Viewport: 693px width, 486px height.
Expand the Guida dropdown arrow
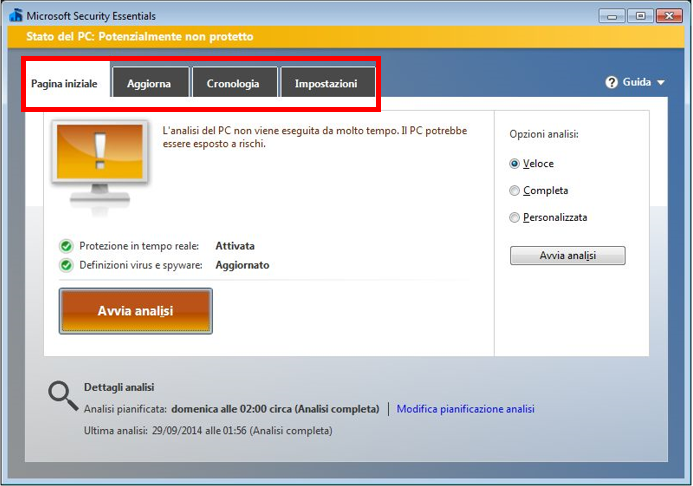click(661, 83)
